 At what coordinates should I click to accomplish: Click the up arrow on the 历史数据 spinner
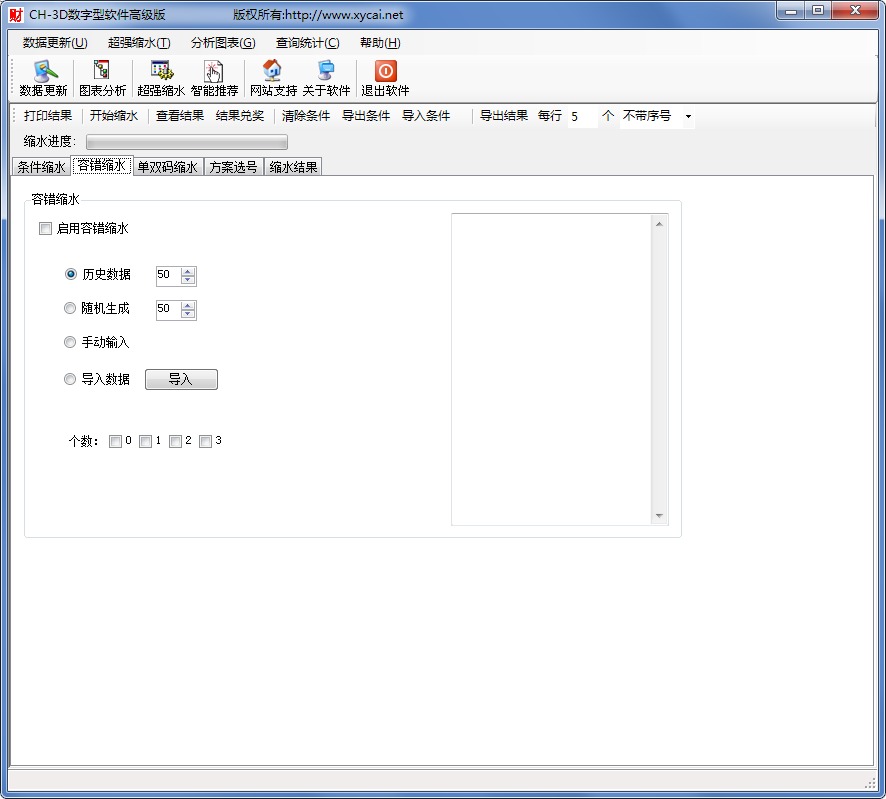point(189,271)
